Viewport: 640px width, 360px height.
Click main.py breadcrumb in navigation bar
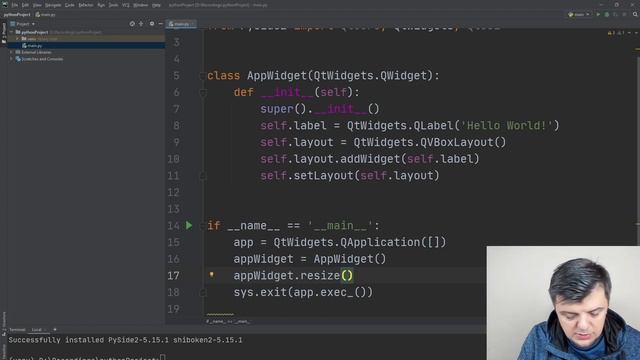(x=45, y=14)
